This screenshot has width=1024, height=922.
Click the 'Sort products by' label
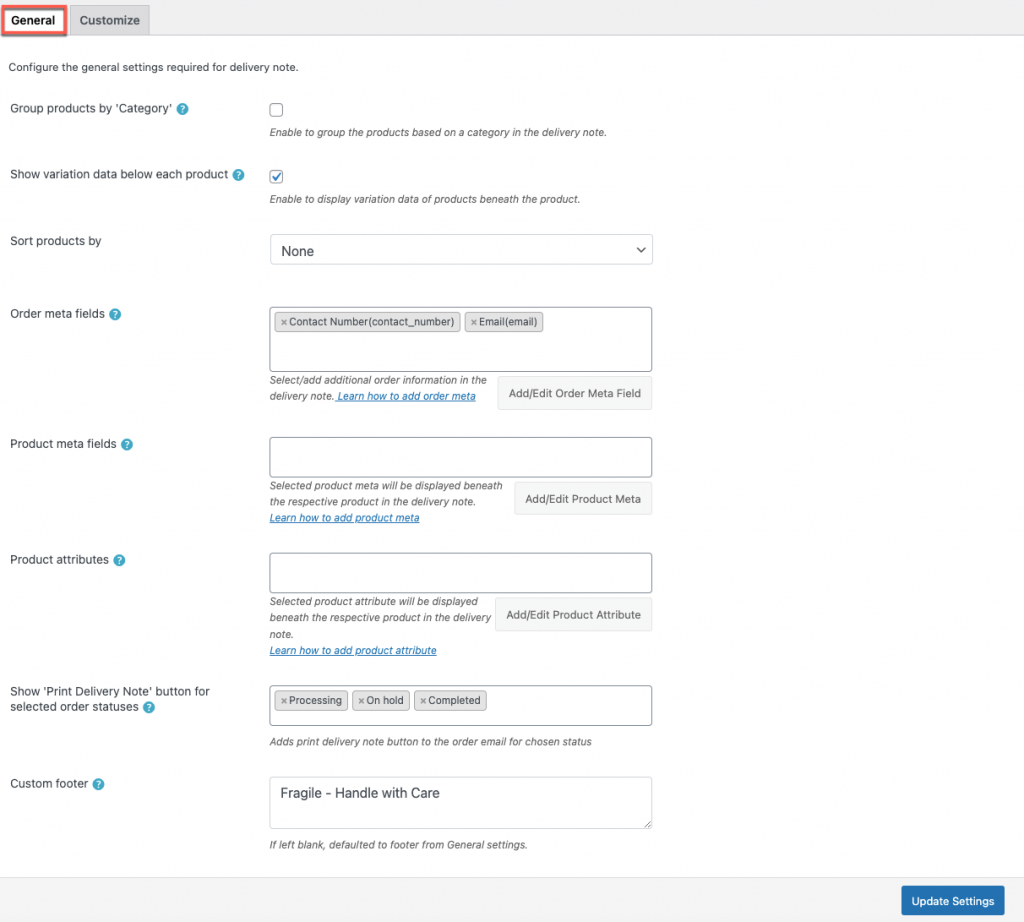click(x=56, y=241)
